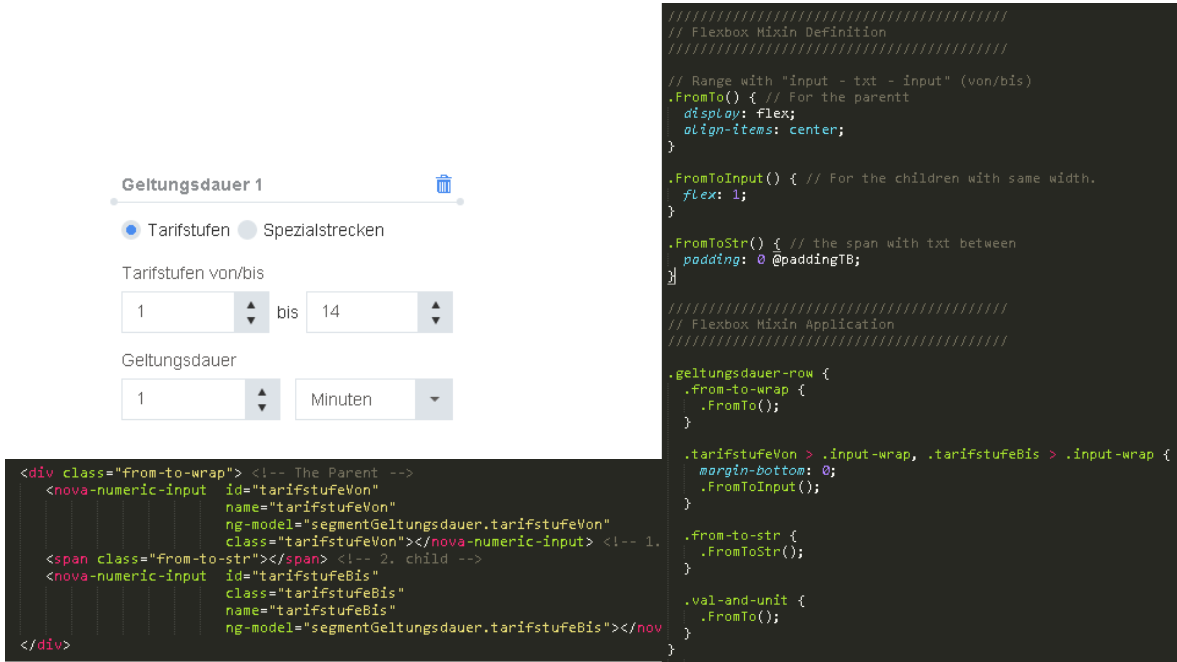Click the 'flex: 1;' code line

click(715, 194)
